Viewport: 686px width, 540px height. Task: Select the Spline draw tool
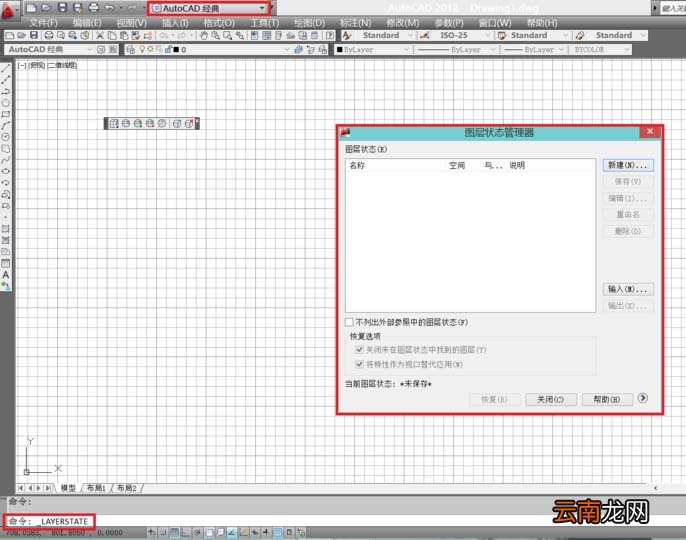(6, 160)
